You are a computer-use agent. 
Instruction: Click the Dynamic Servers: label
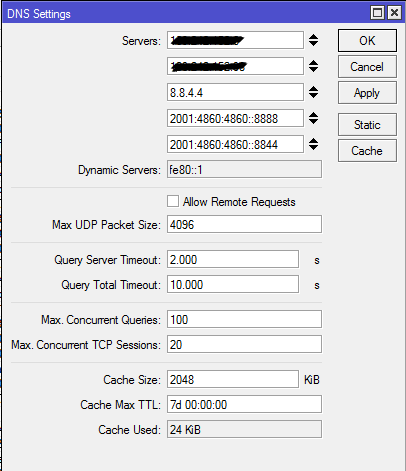(x=119, y=170)
